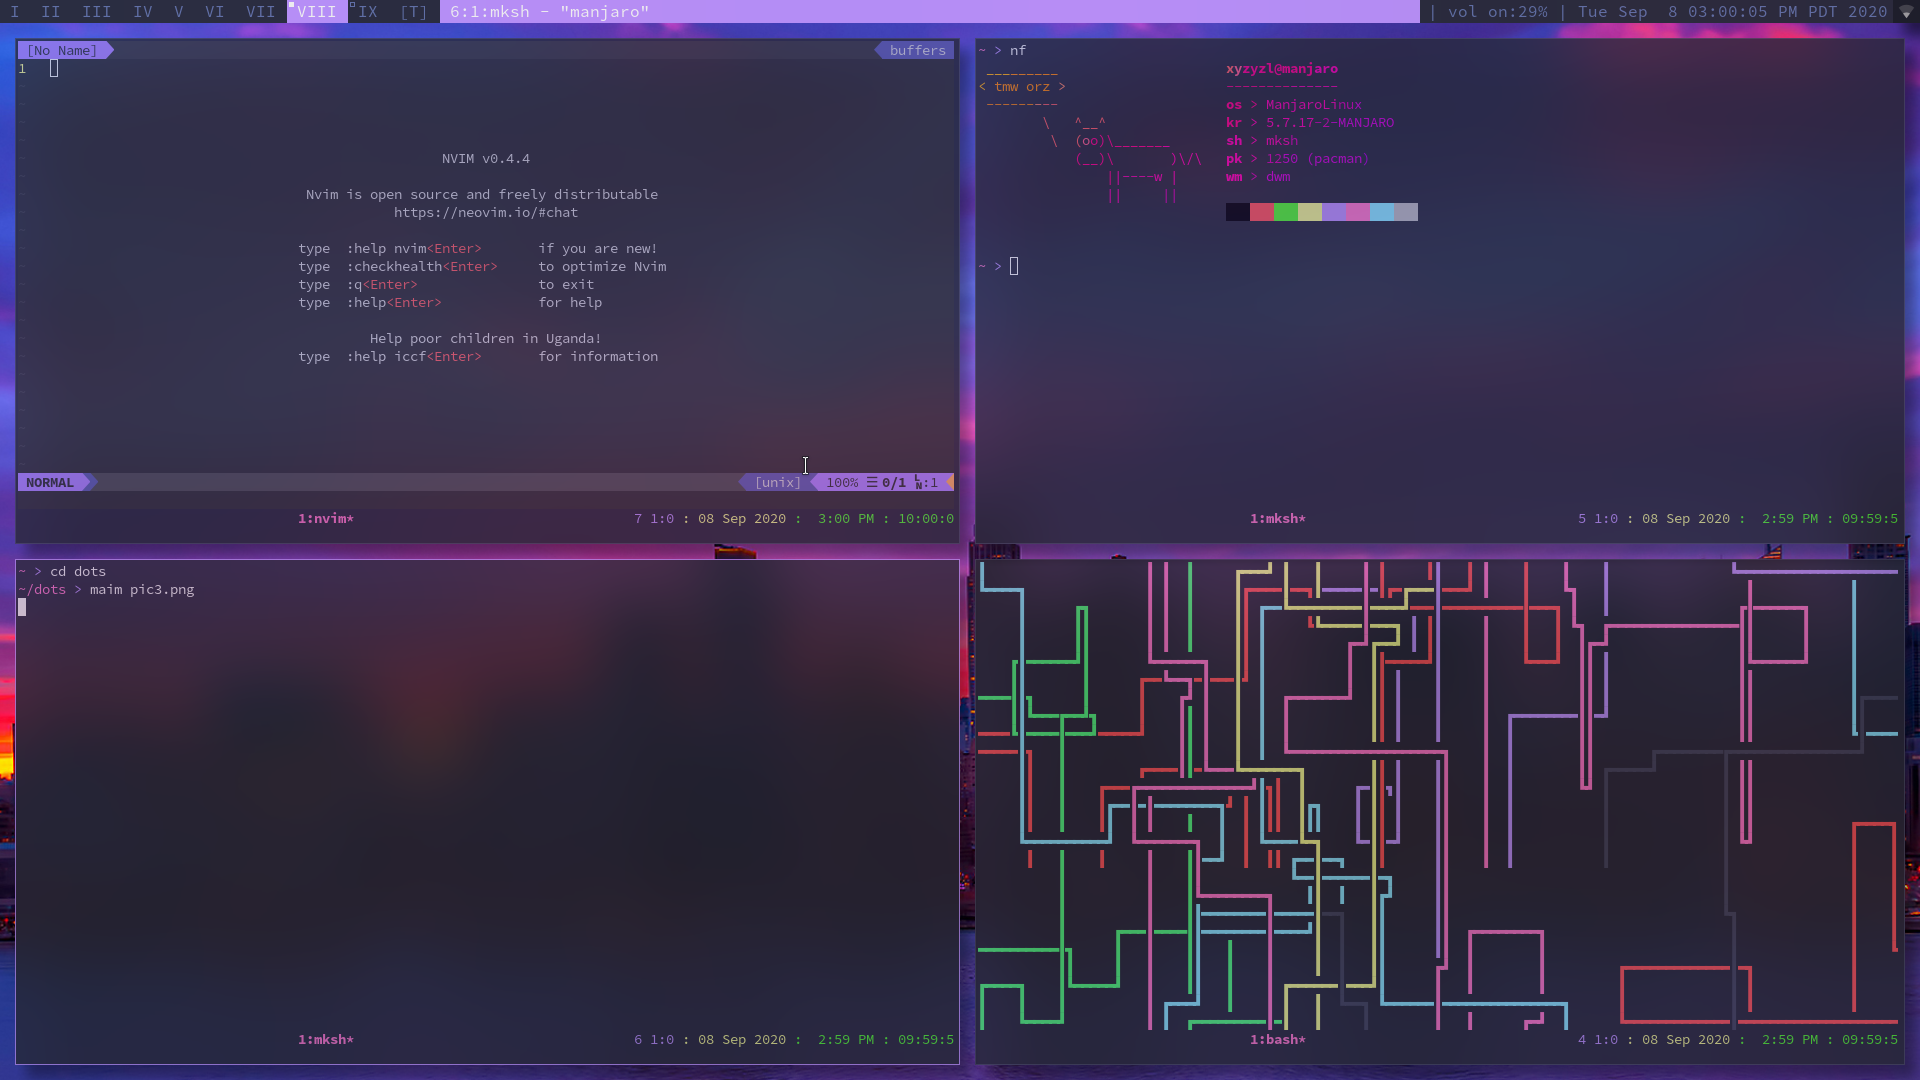Click the green color swatch in fetch output
This screenshot has width=1920, height=1080.
[x=1285, y=212]
